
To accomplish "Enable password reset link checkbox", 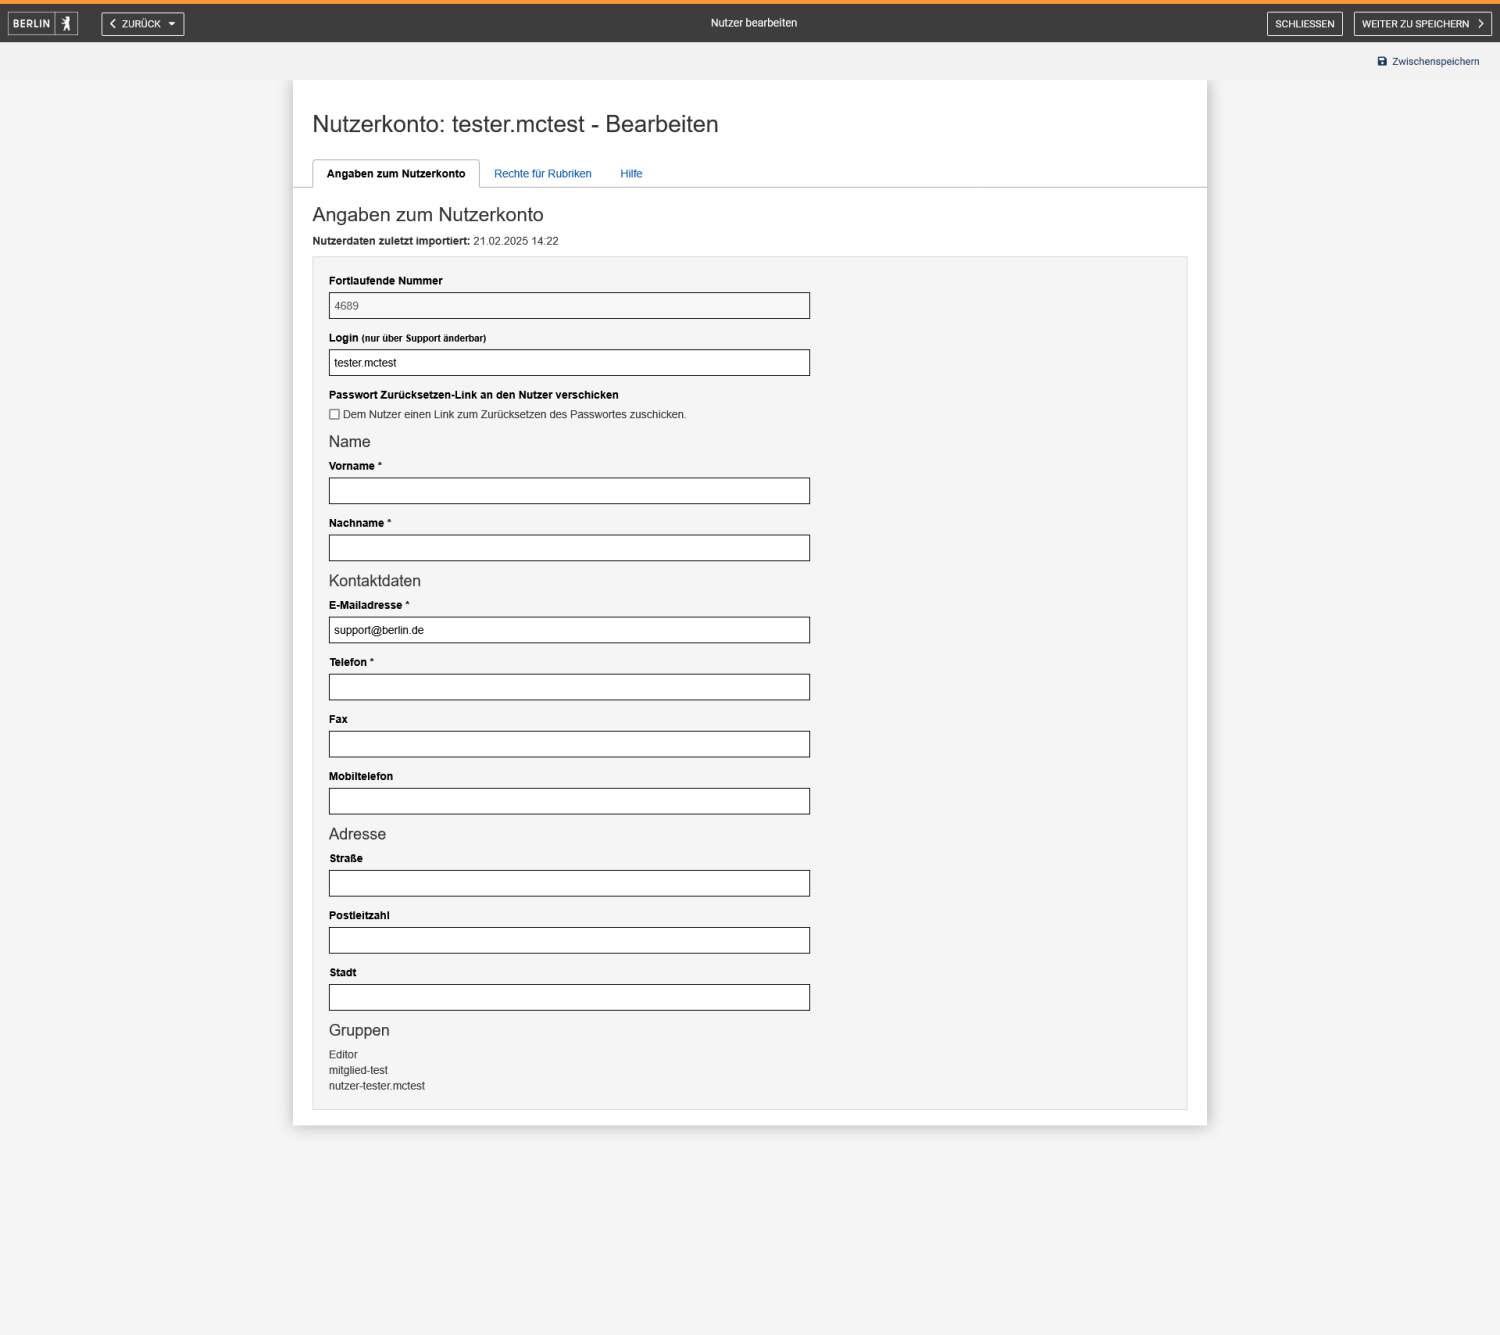I will point(334,415).
